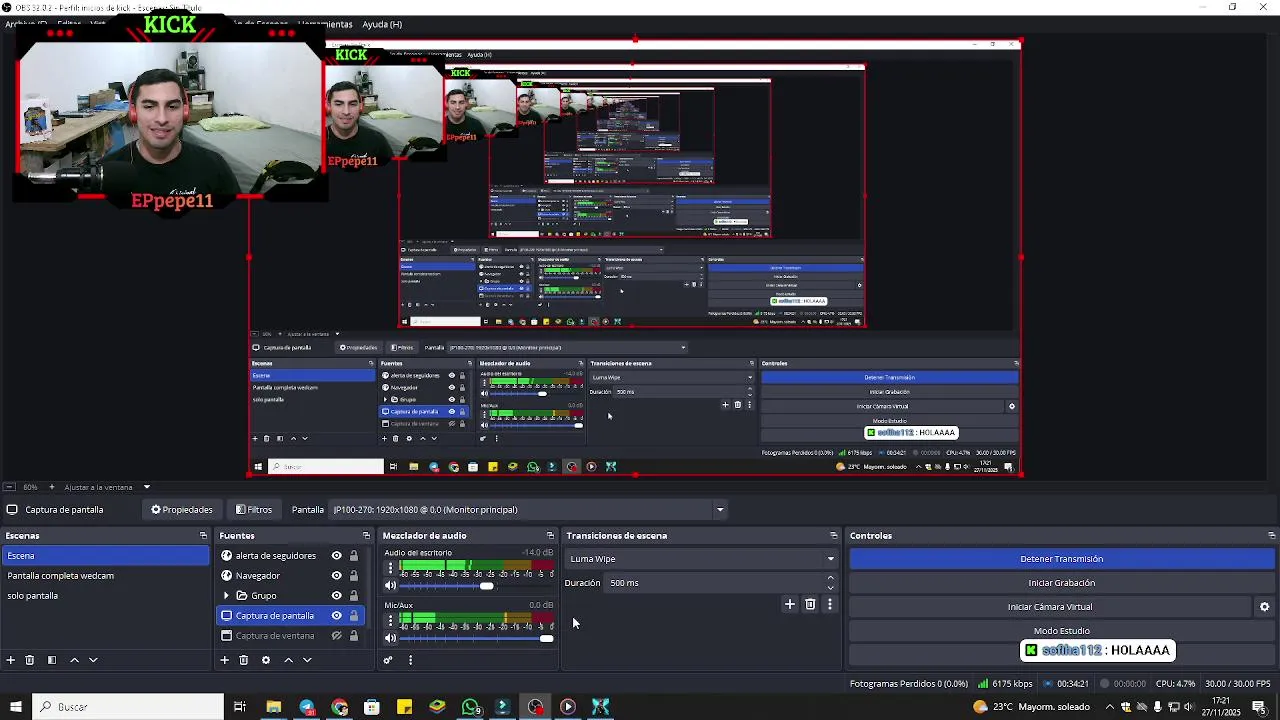Image resolution: width=1280 pixels, height=720 pixels.
Task: Remove selected scene with trash icon
Action: (30, 660)
